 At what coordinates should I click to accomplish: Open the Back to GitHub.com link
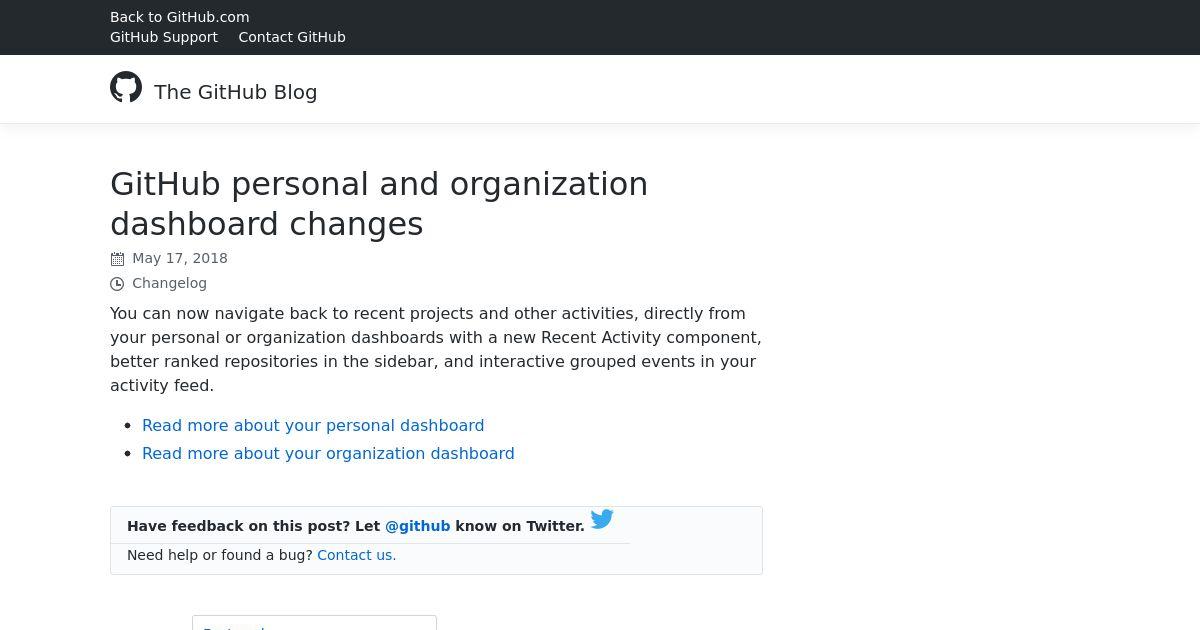[x=180, y=17]
